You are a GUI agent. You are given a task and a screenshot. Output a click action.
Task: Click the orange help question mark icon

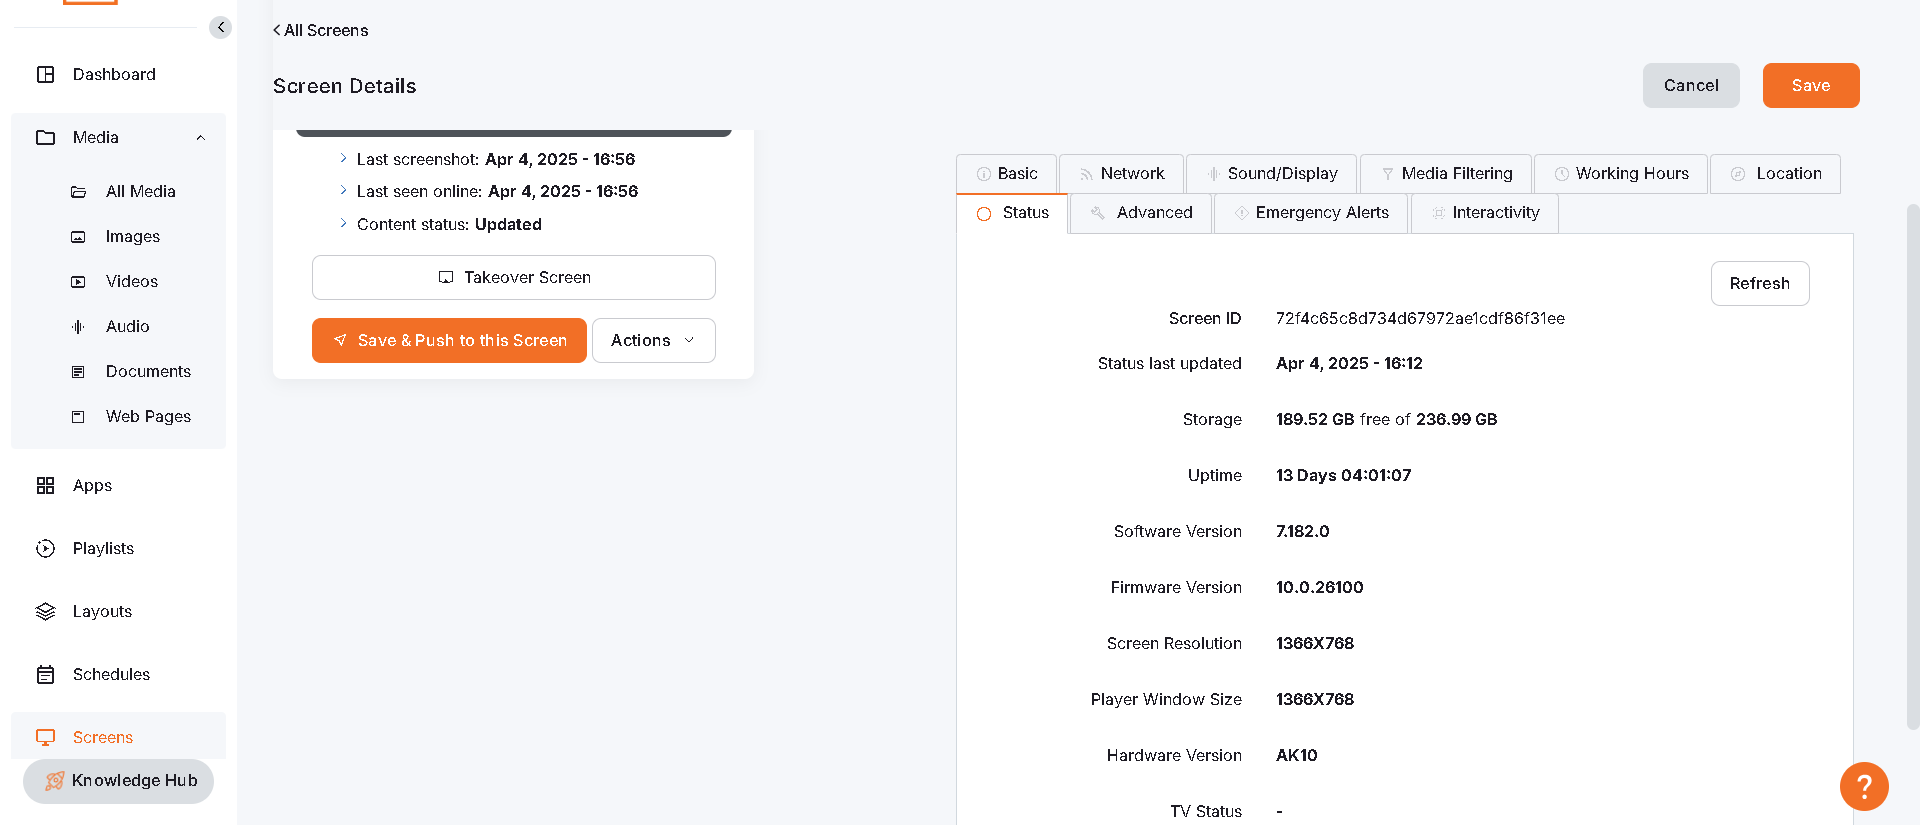point(1863,787)
